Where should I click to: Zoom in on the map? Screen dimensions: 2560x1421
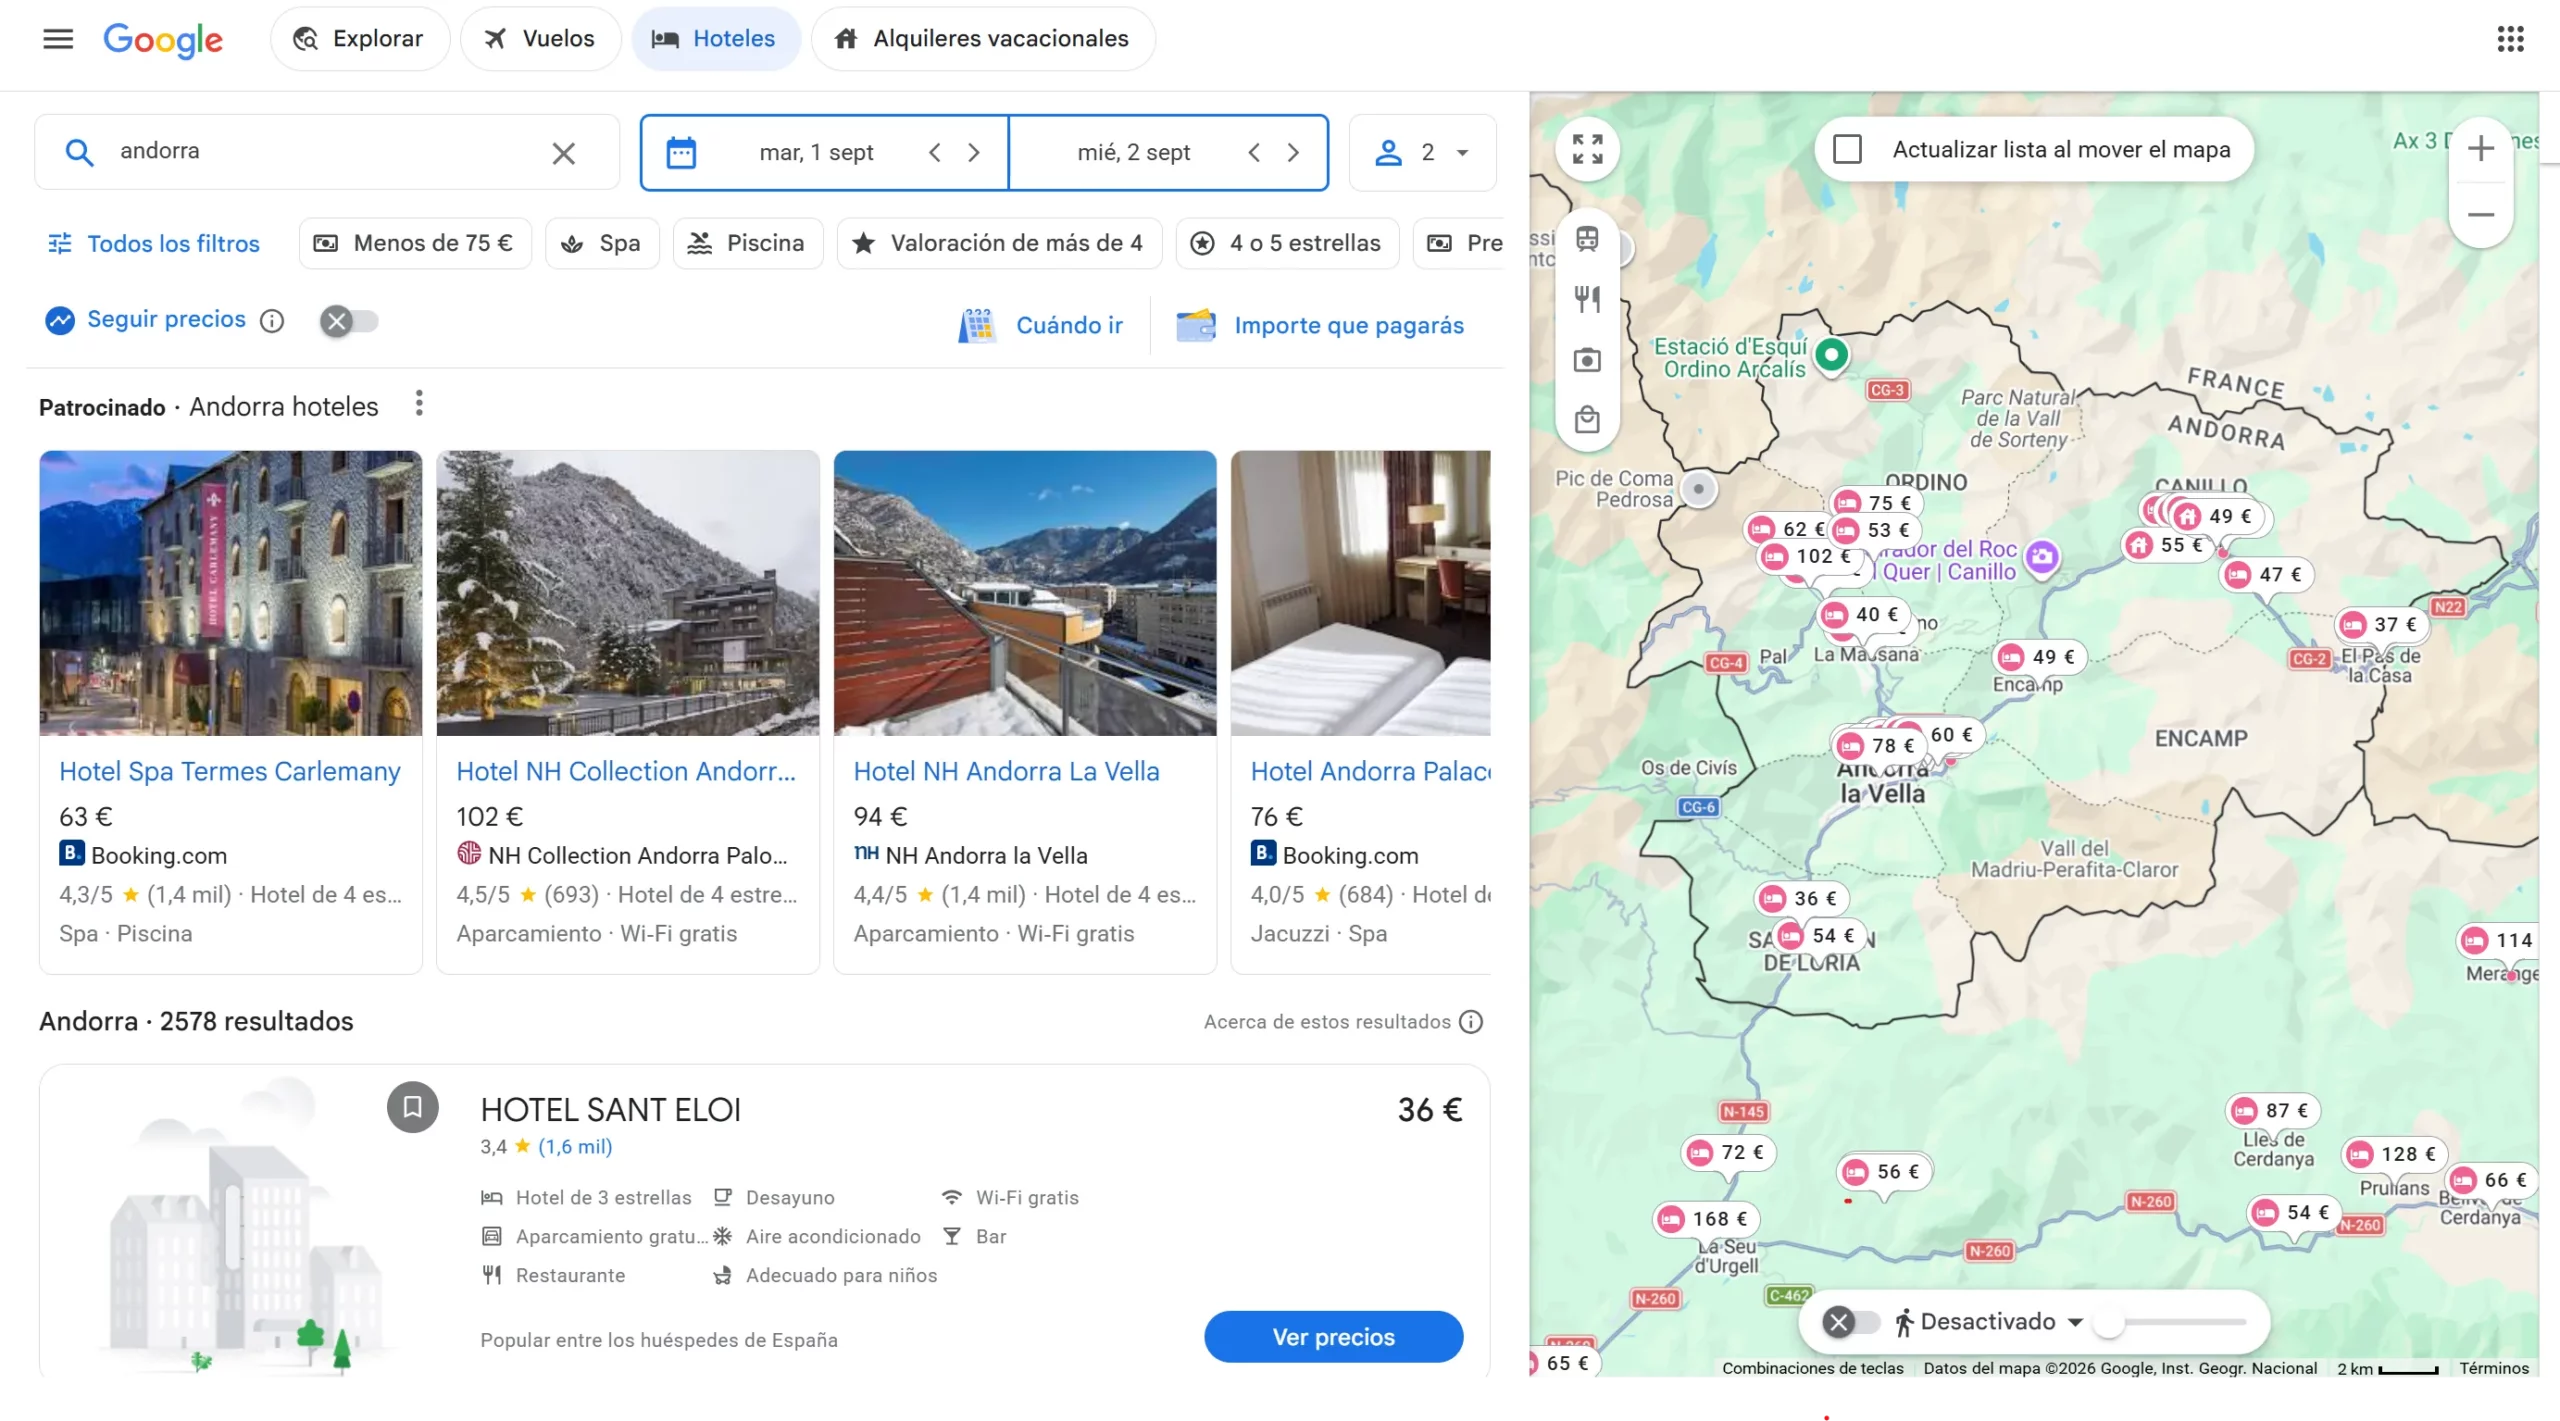(x=2480, y=150)
